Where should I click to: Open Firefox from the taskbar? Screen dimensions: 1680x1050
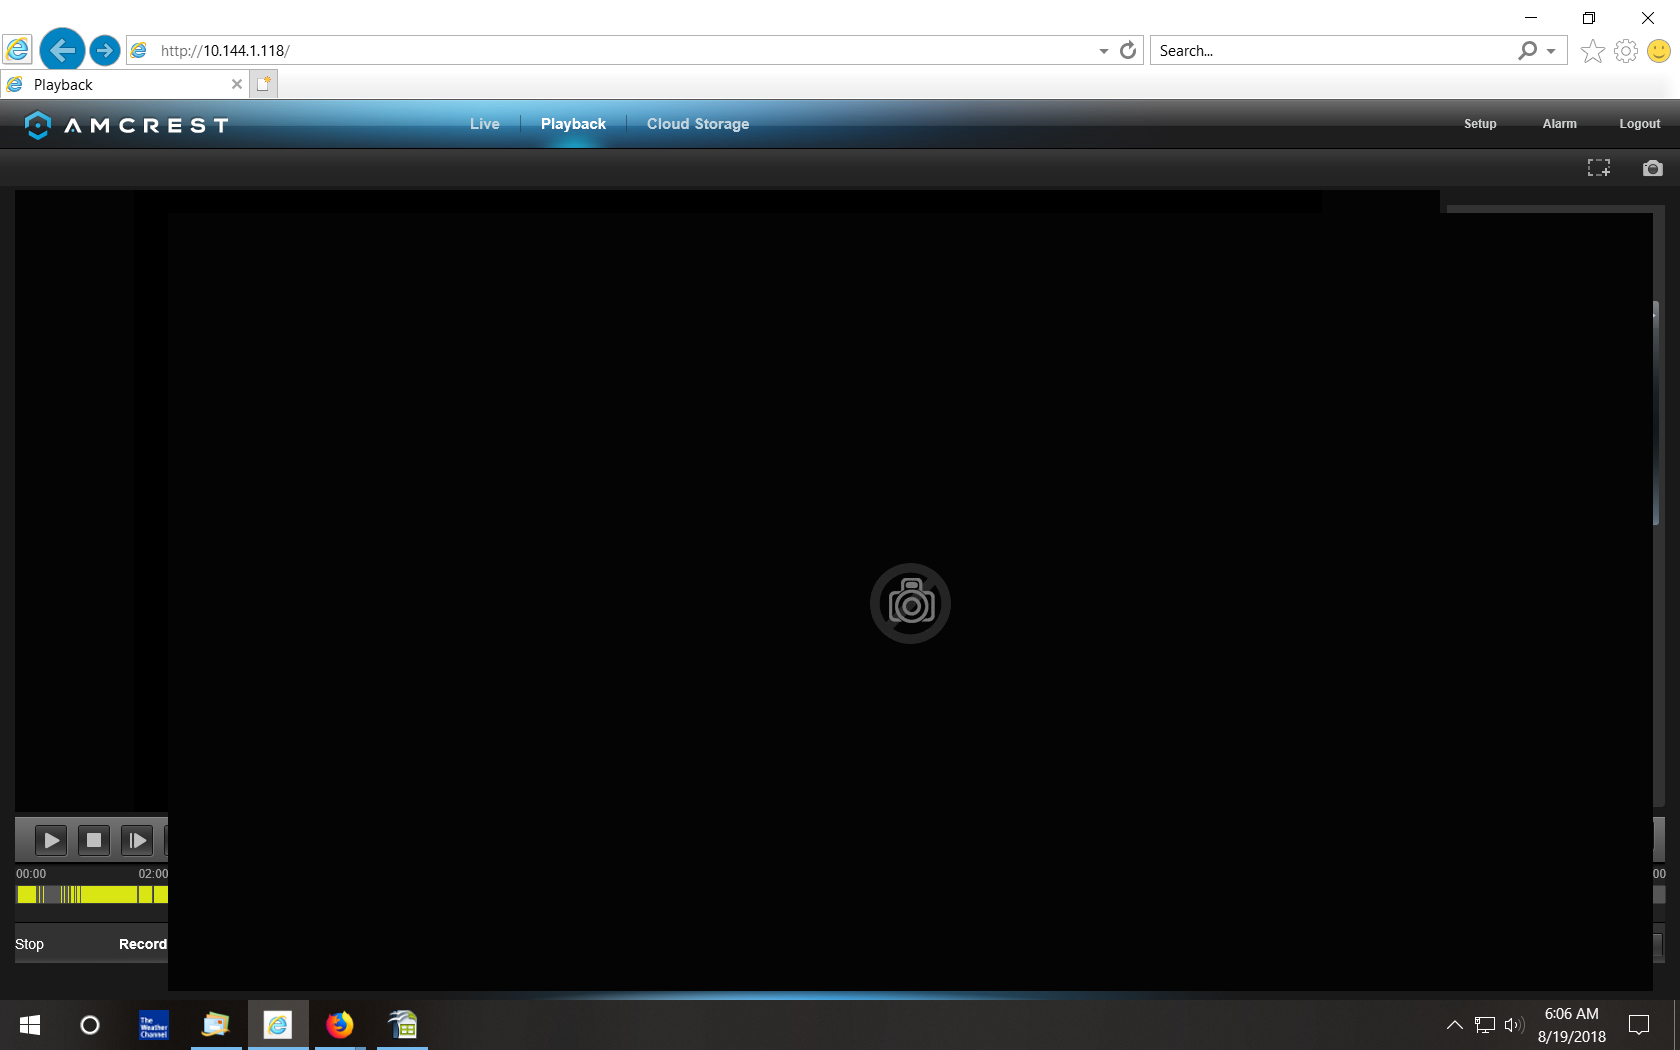[x=340, y=1025]
